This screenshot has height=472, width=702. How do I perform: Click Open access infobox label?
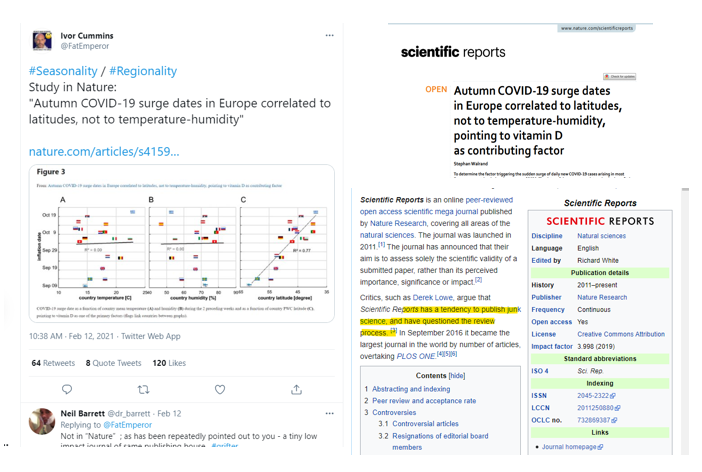click(x=552, y=322)
